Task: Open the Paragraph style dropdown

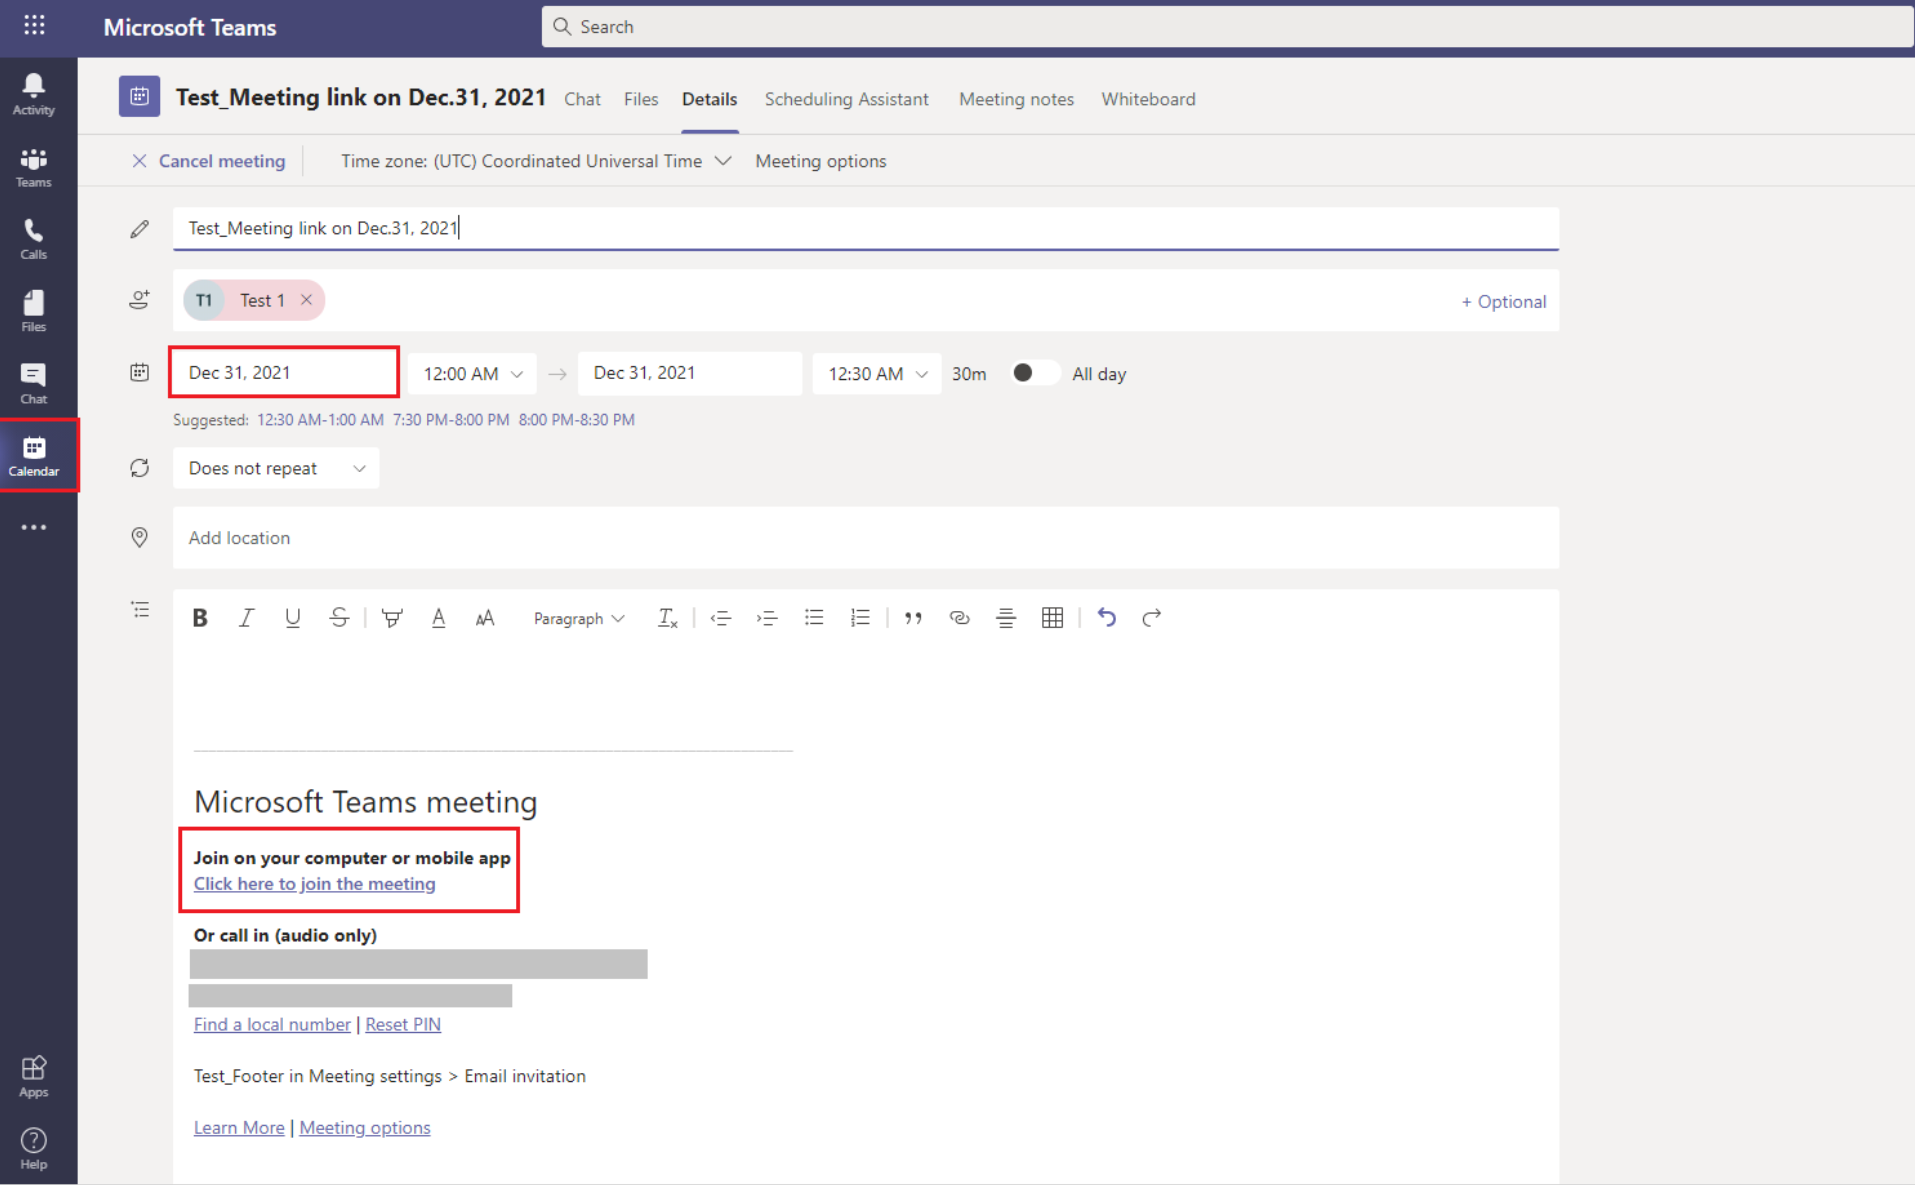Action: [x=578, y=619]
